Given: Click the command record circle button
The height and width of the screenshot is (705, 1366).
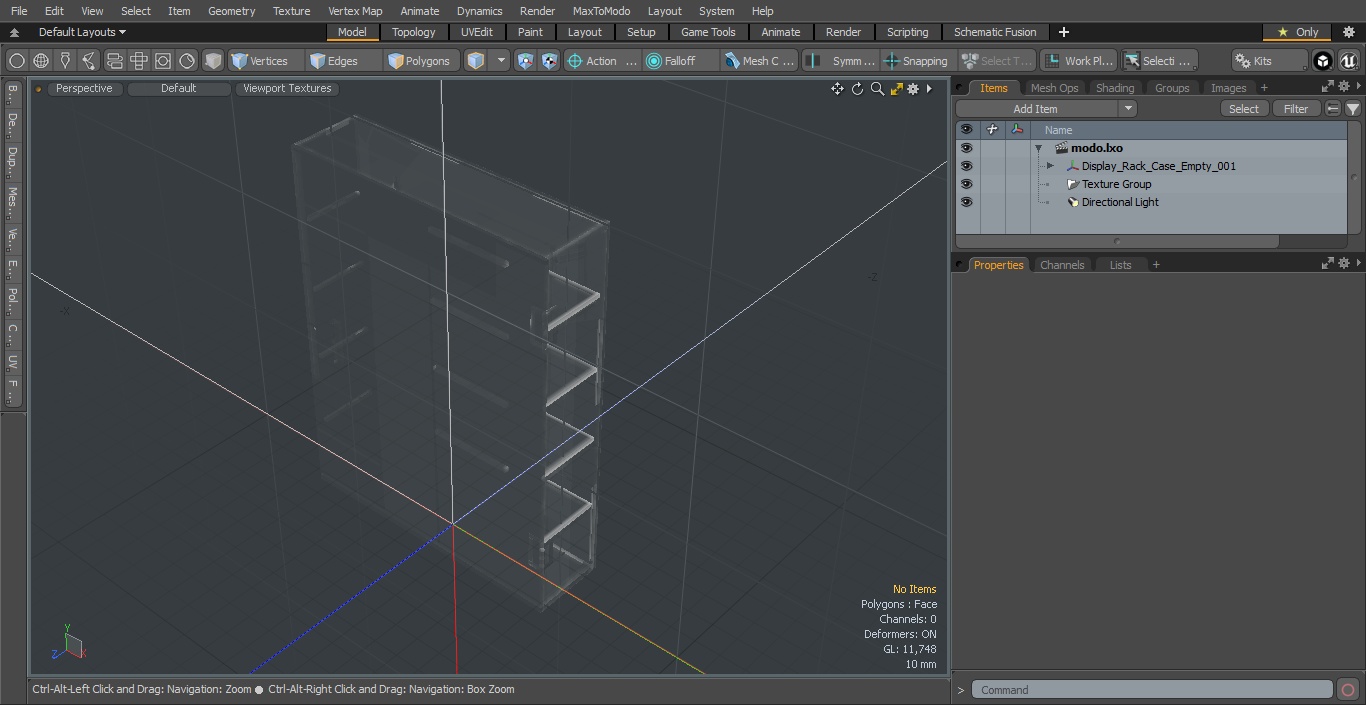Looking at the screenshot, I should click(1348, 690).
